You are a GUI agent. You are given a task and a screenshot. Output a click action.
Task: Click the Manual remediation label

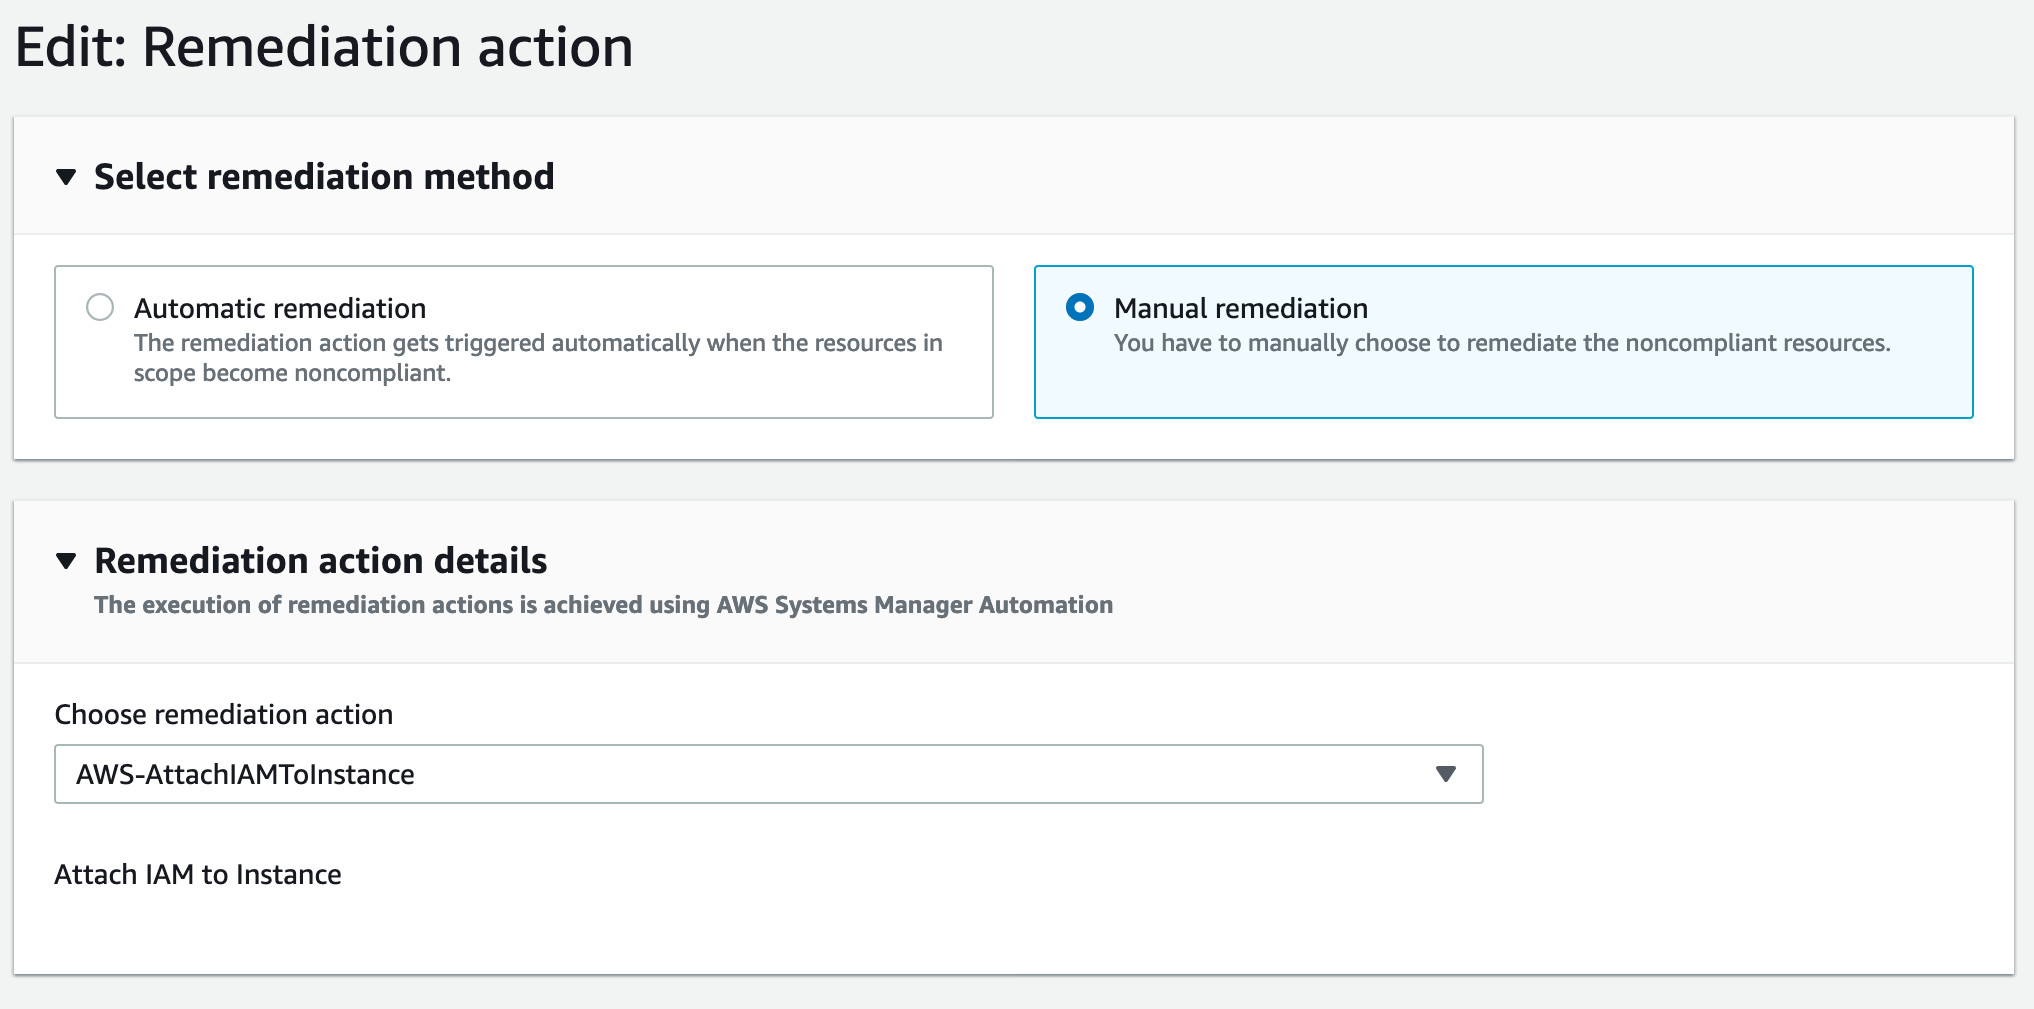point(1241,308)
